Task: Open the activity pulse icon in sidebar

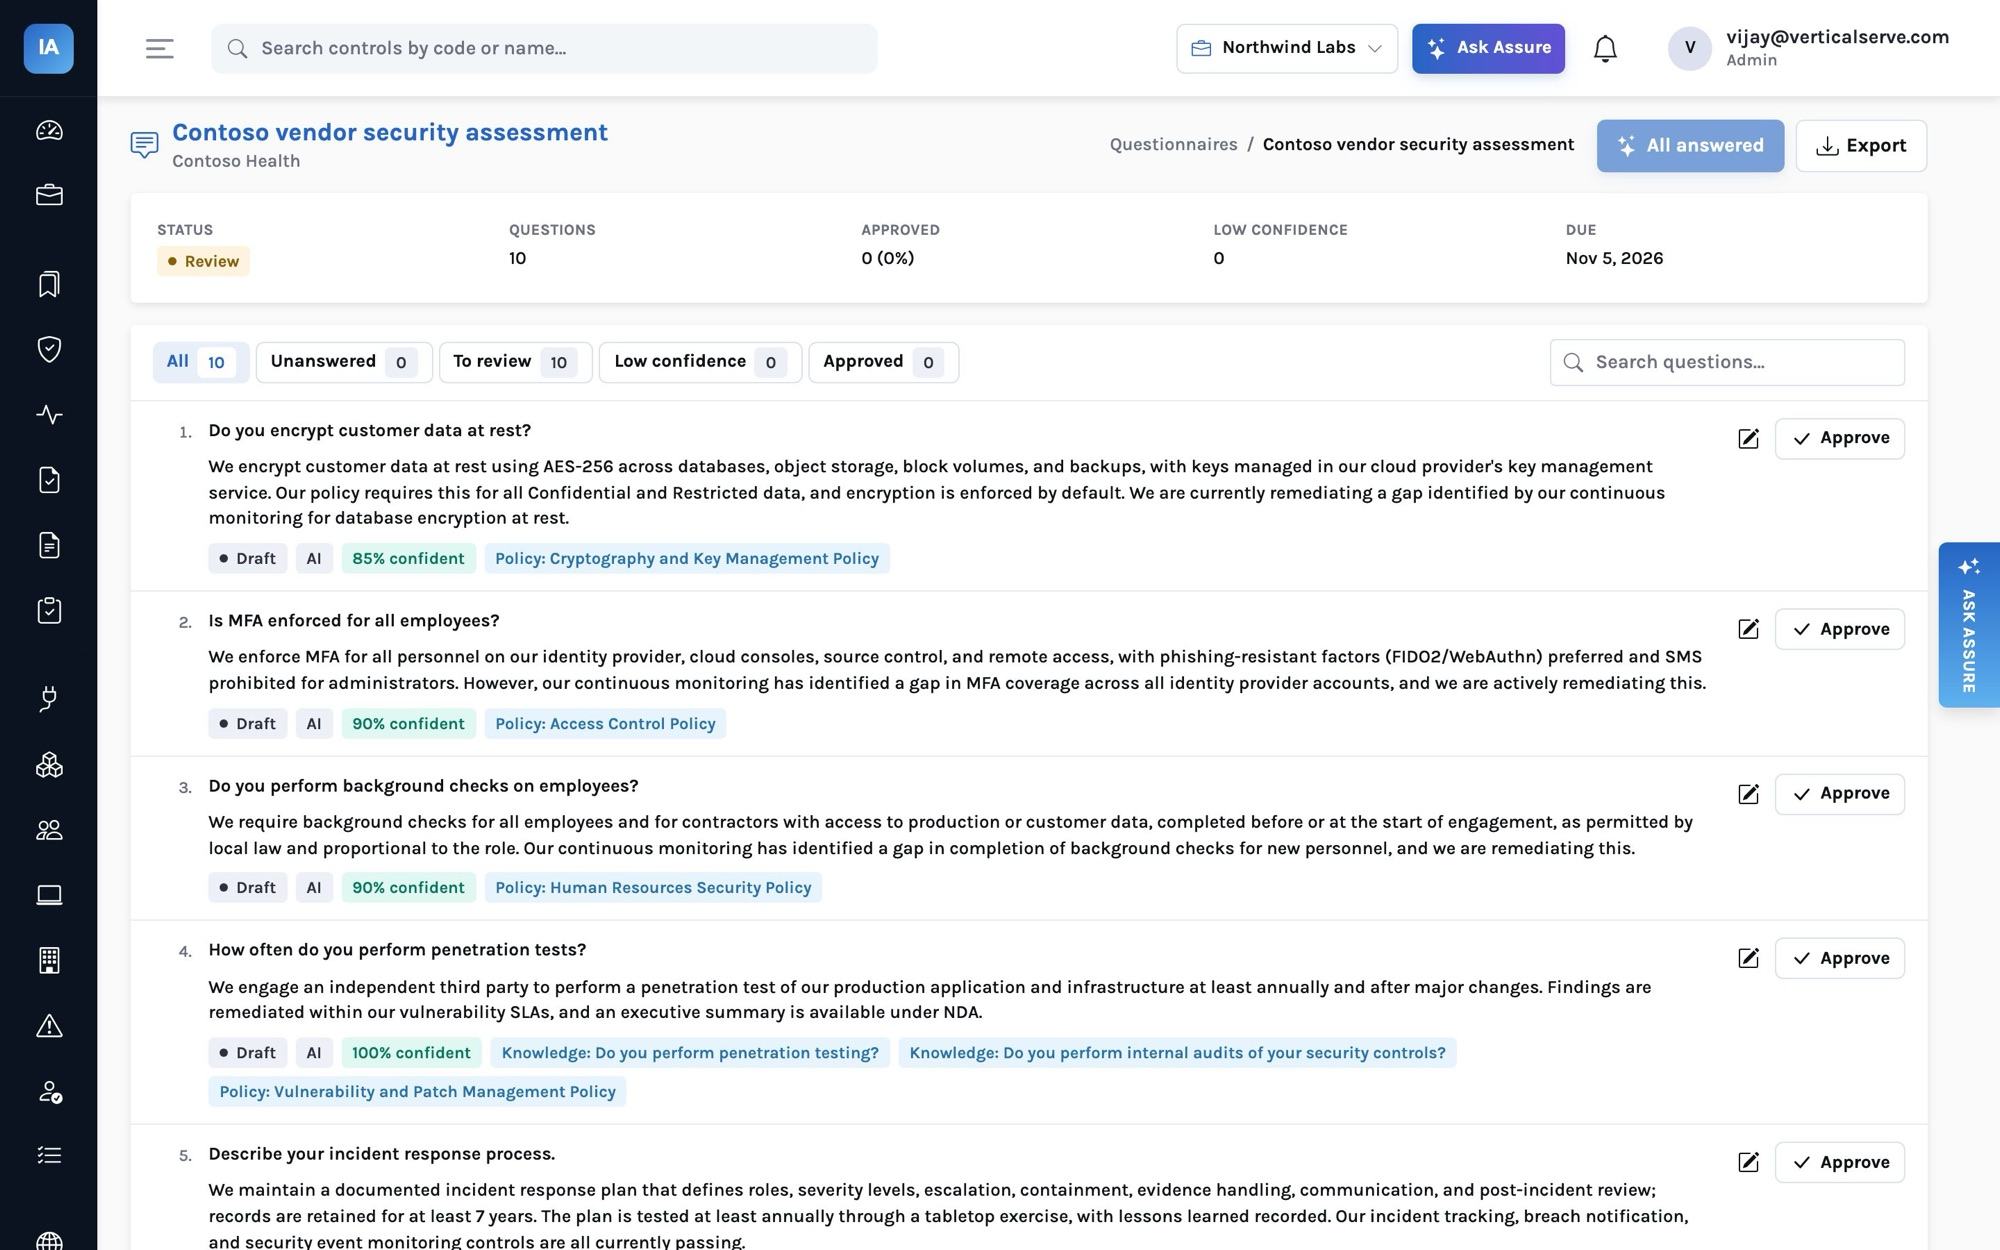Action: tap(49, 414)
